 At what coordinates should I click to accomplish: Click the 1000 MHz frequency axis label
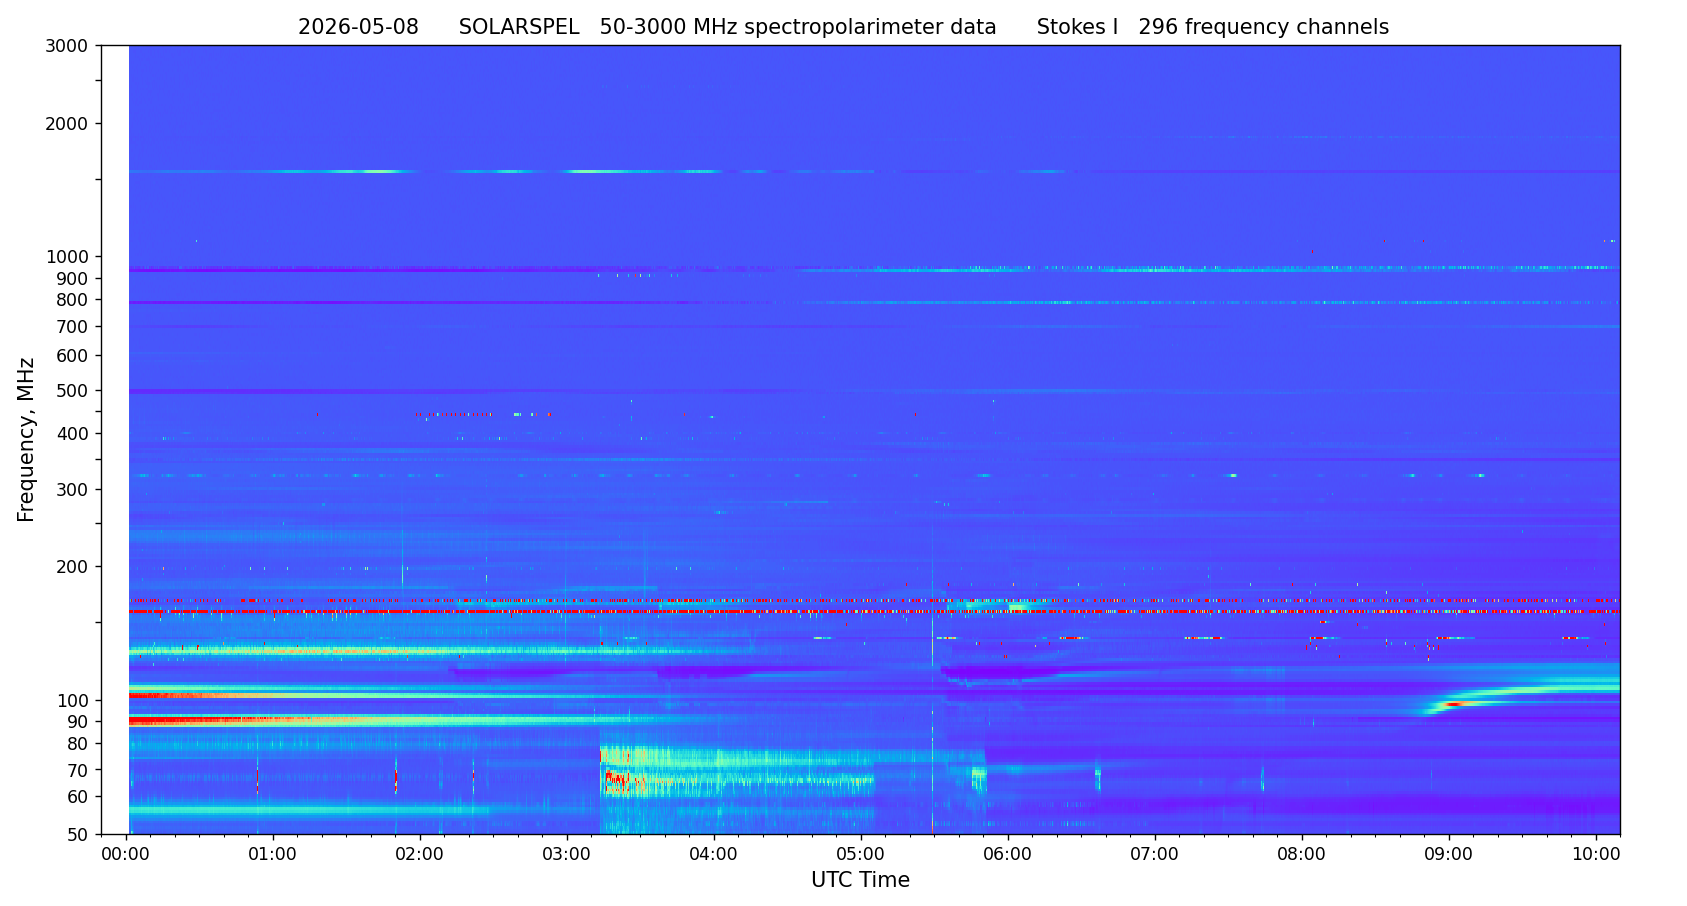pyautogui.click(x=69, y=257)
